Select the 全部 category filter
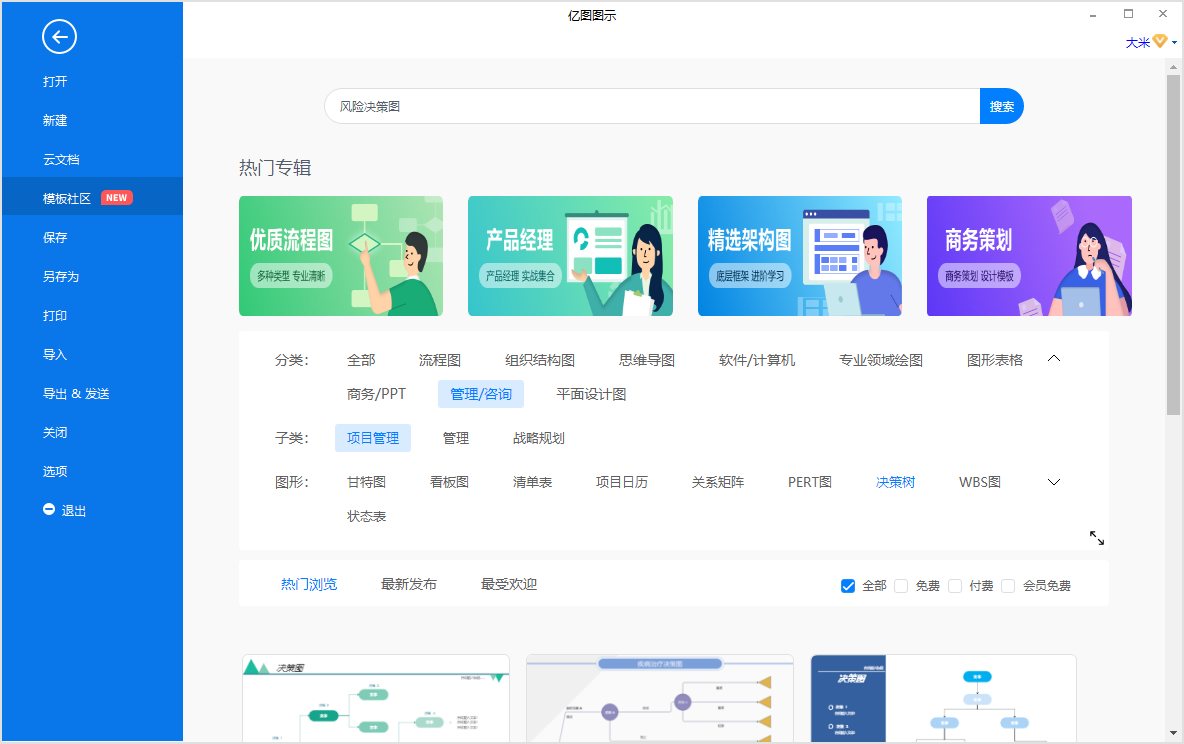 click(x=361, y=360)
